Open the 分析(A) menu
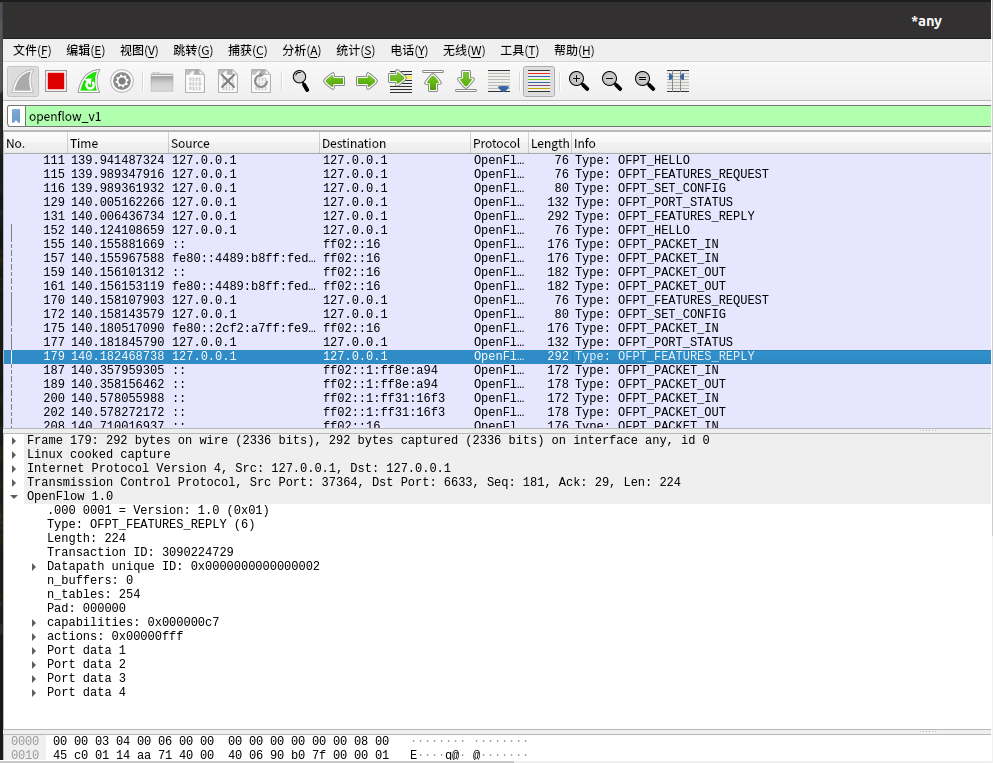The width and height of the screenshot is (993, 763). tap(301, 51)
